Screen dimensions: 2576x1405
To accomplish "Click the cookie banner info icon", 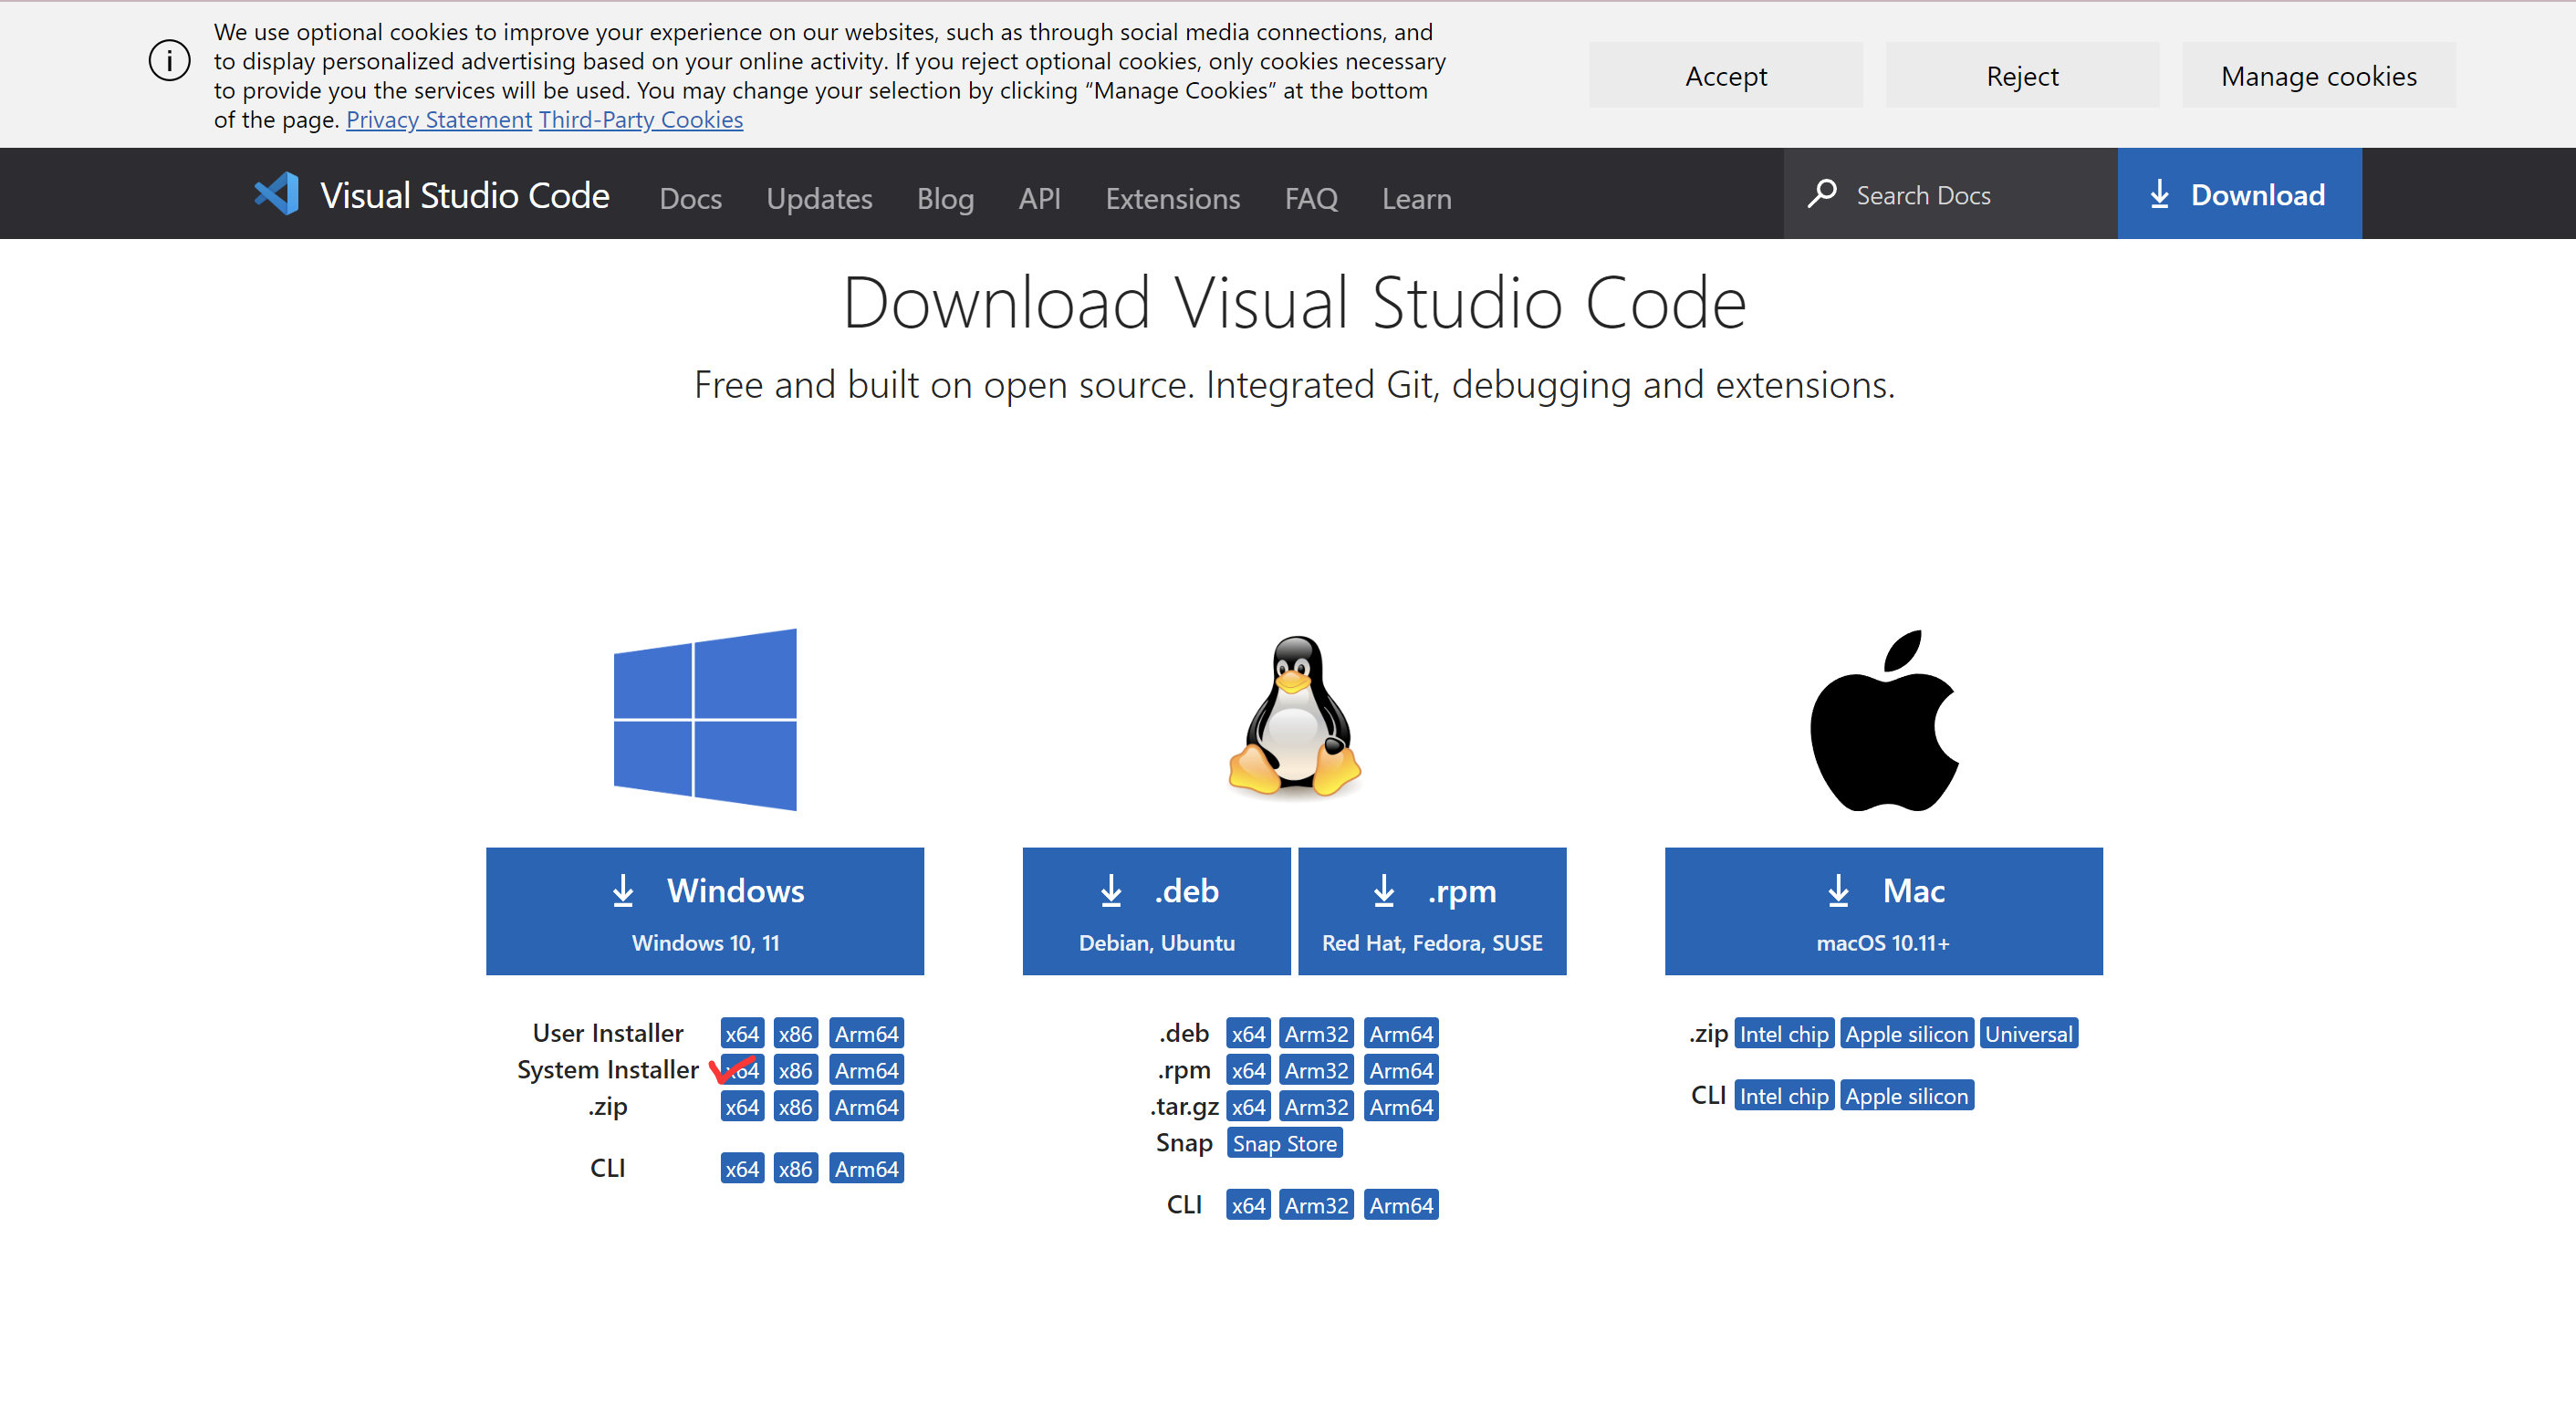I will (x=169, y=62).
